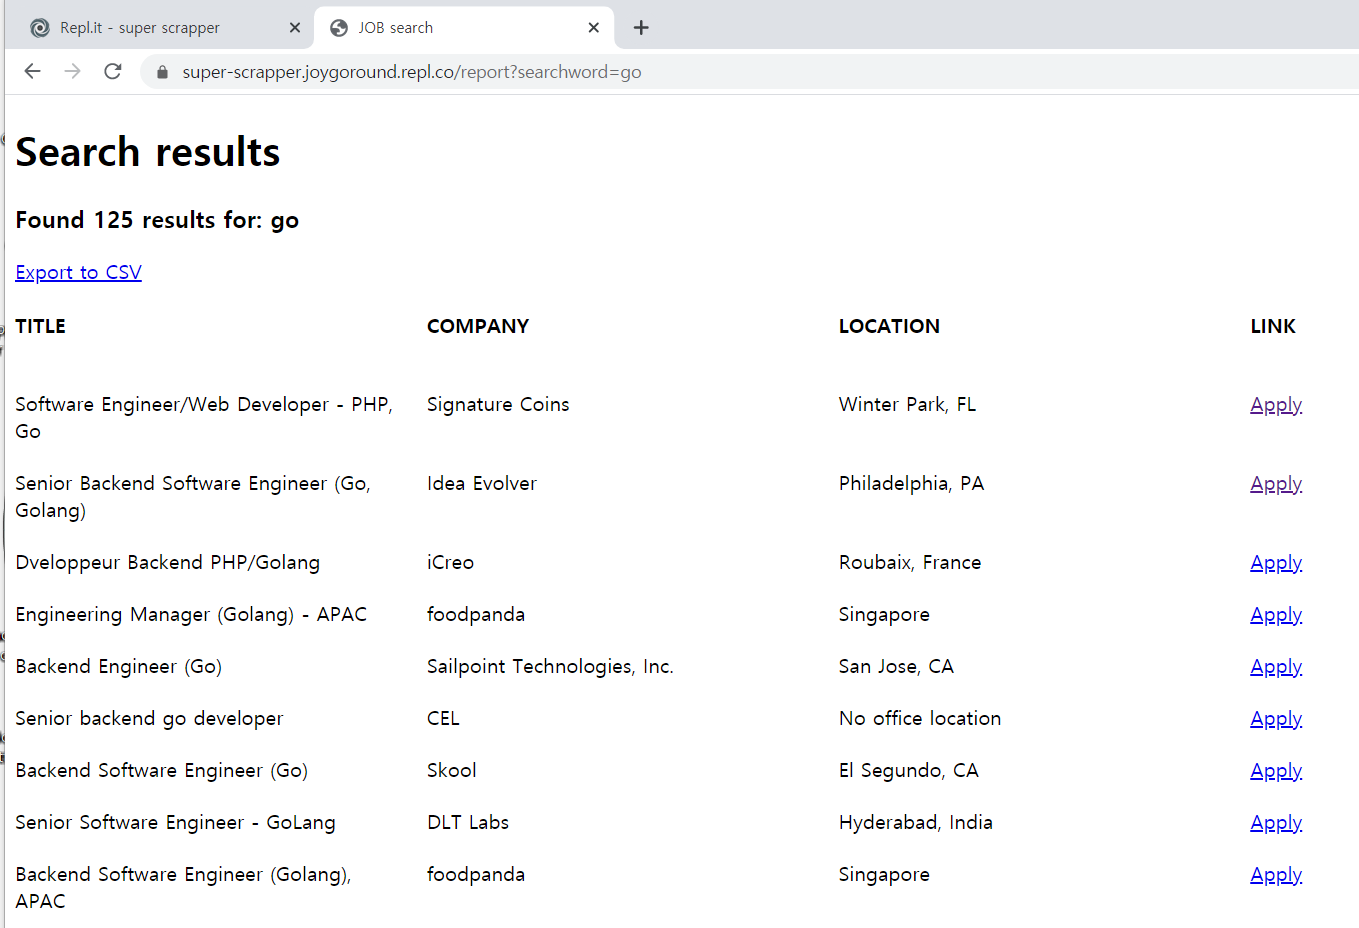Go back with the browser back arrow
1359x928 pixels.
pos(32,71)
